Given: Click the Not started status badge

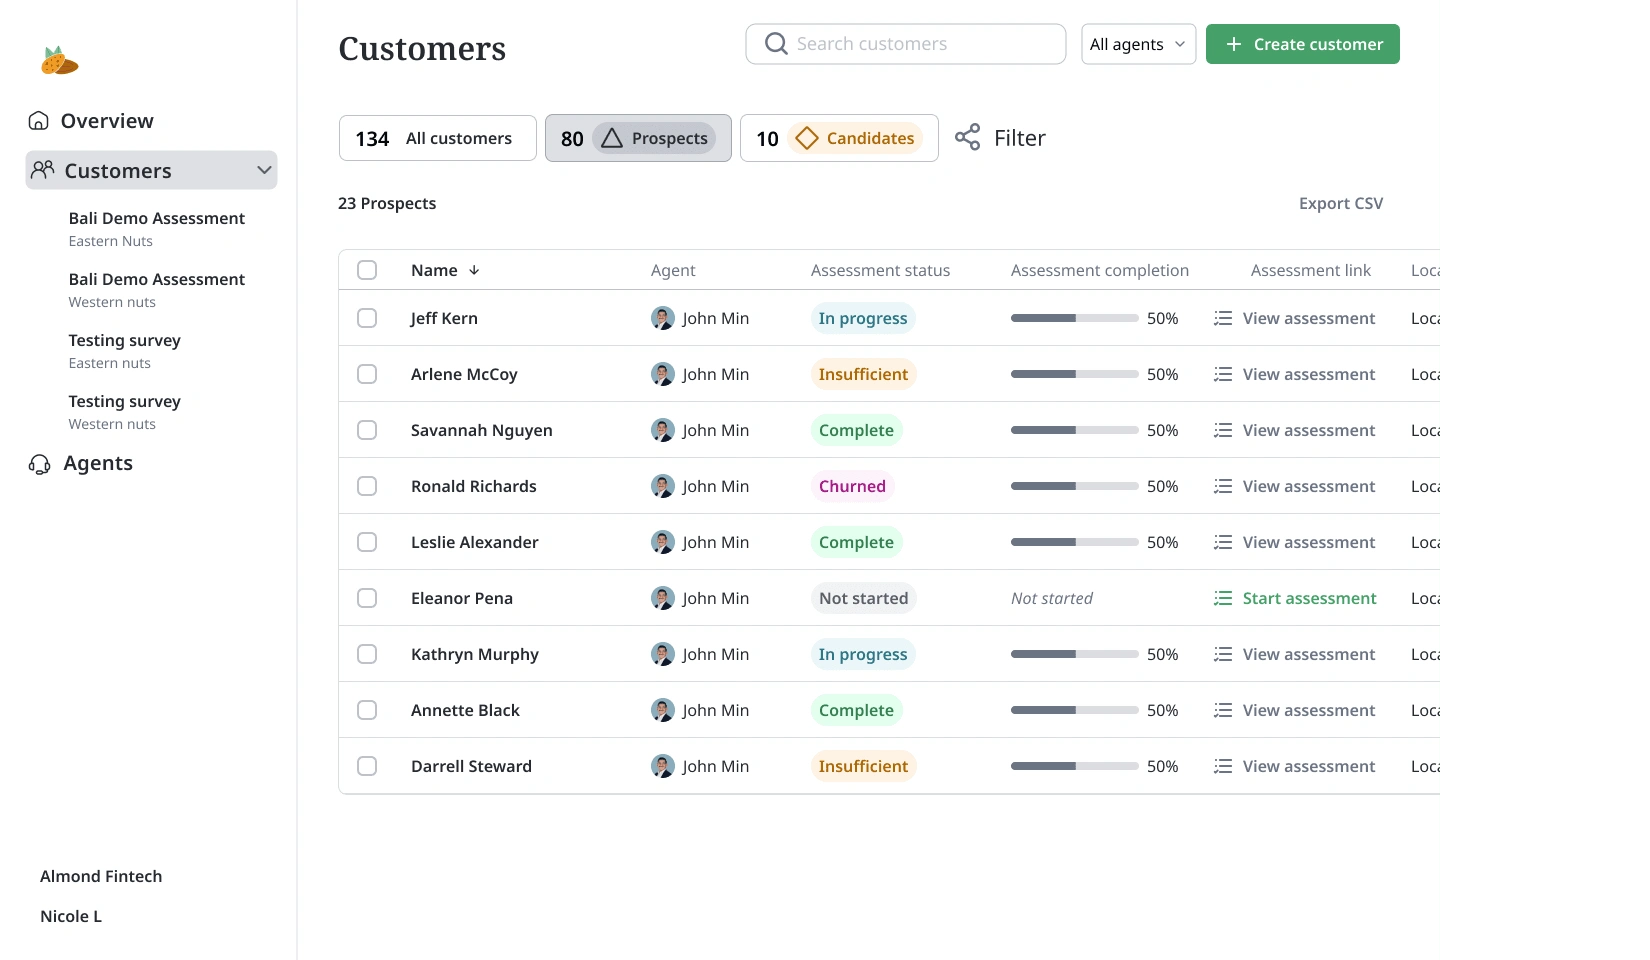Looking at the screenshot, I should click(x=863, y=598).
